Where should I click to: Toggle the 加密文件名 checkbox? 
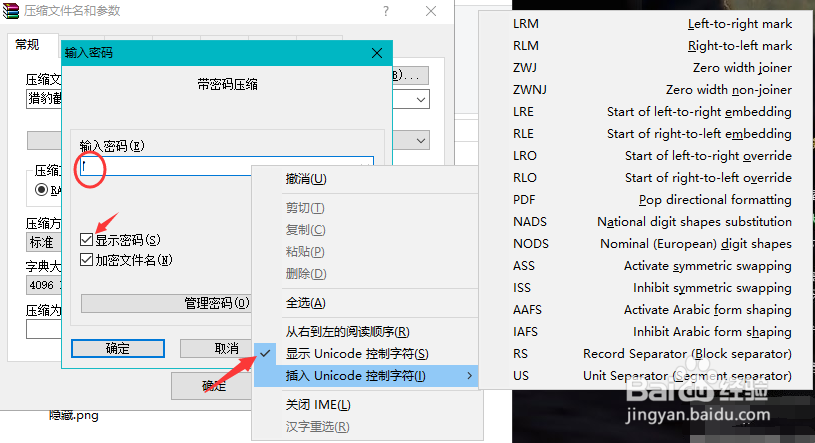pyautogui.click(x=86, y=259)
